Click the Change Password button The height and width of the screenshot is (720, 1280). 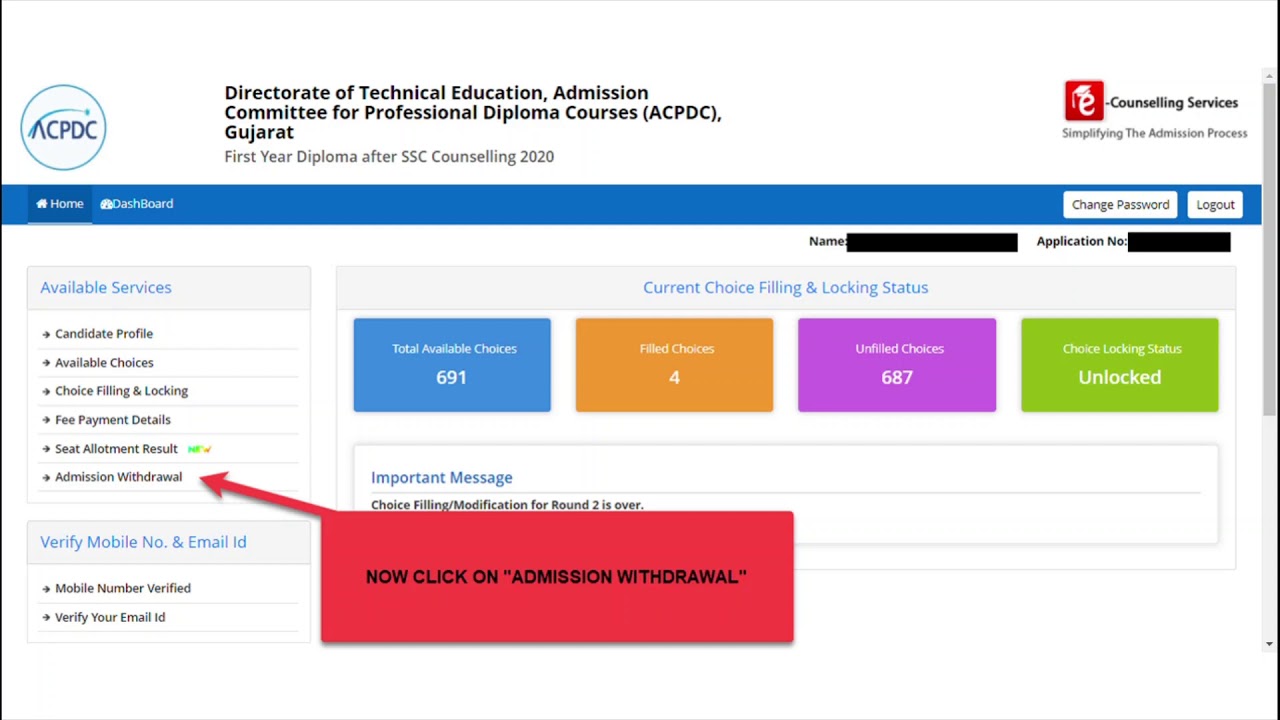[x=1120, y=205]
